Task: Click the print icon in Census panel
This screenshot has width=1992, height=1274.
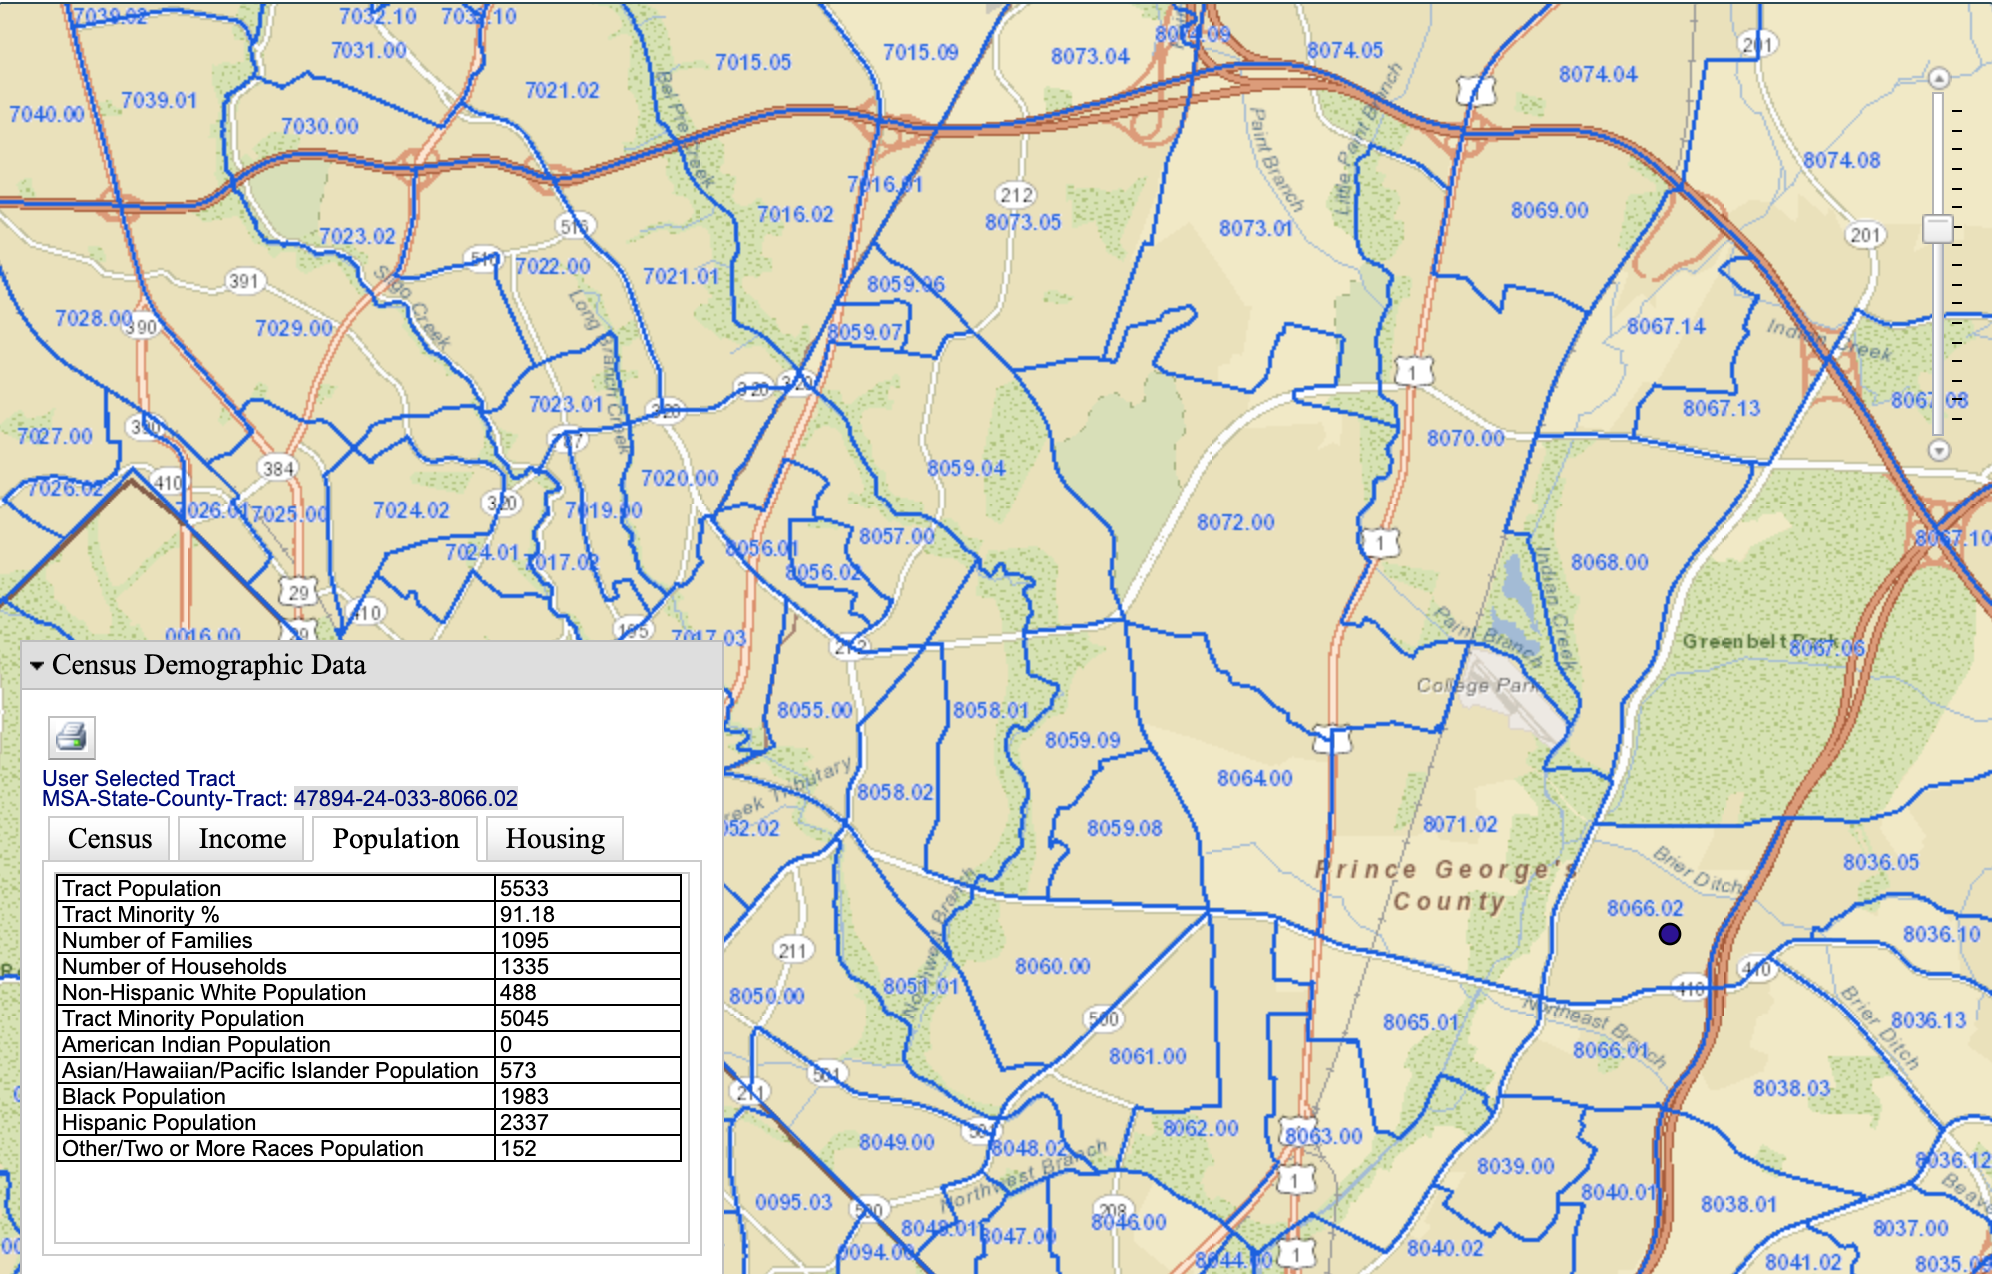Action: pyautogui.click(x=72, y=738)
